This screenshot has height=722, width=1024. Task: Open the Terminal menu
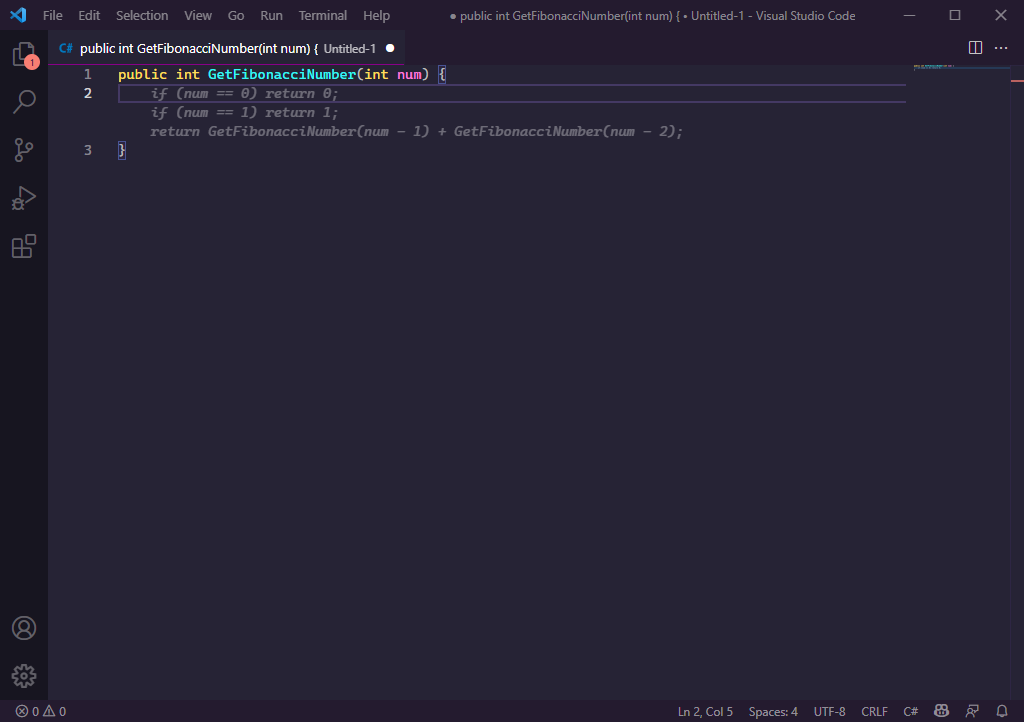tap(323, 16)
